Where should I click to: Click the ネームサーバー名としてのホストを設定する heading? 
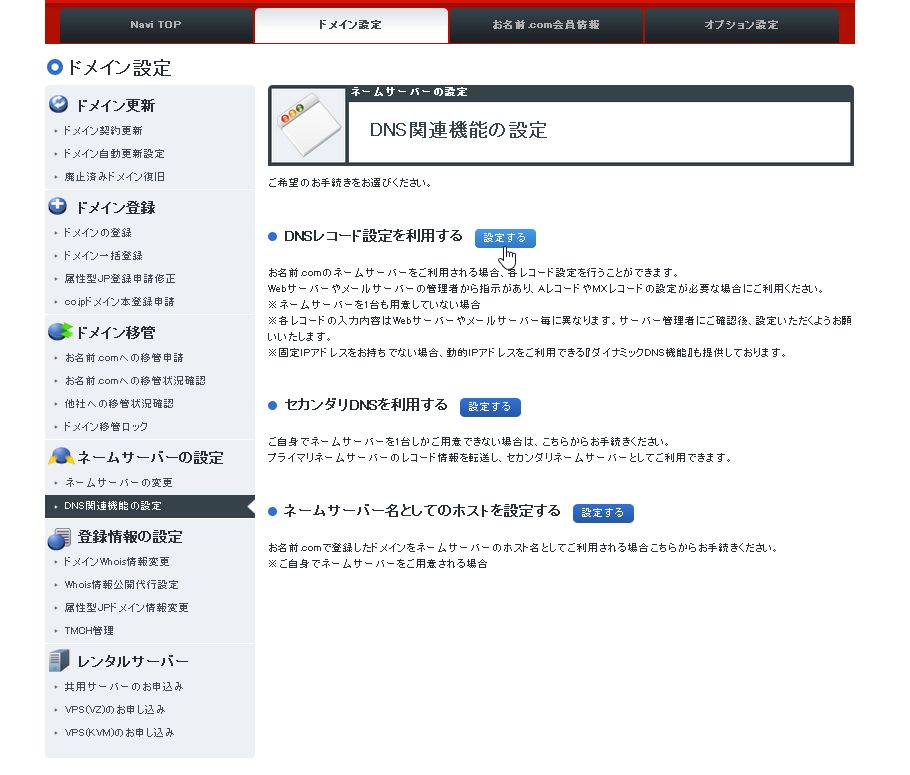(x=422, y=511)
